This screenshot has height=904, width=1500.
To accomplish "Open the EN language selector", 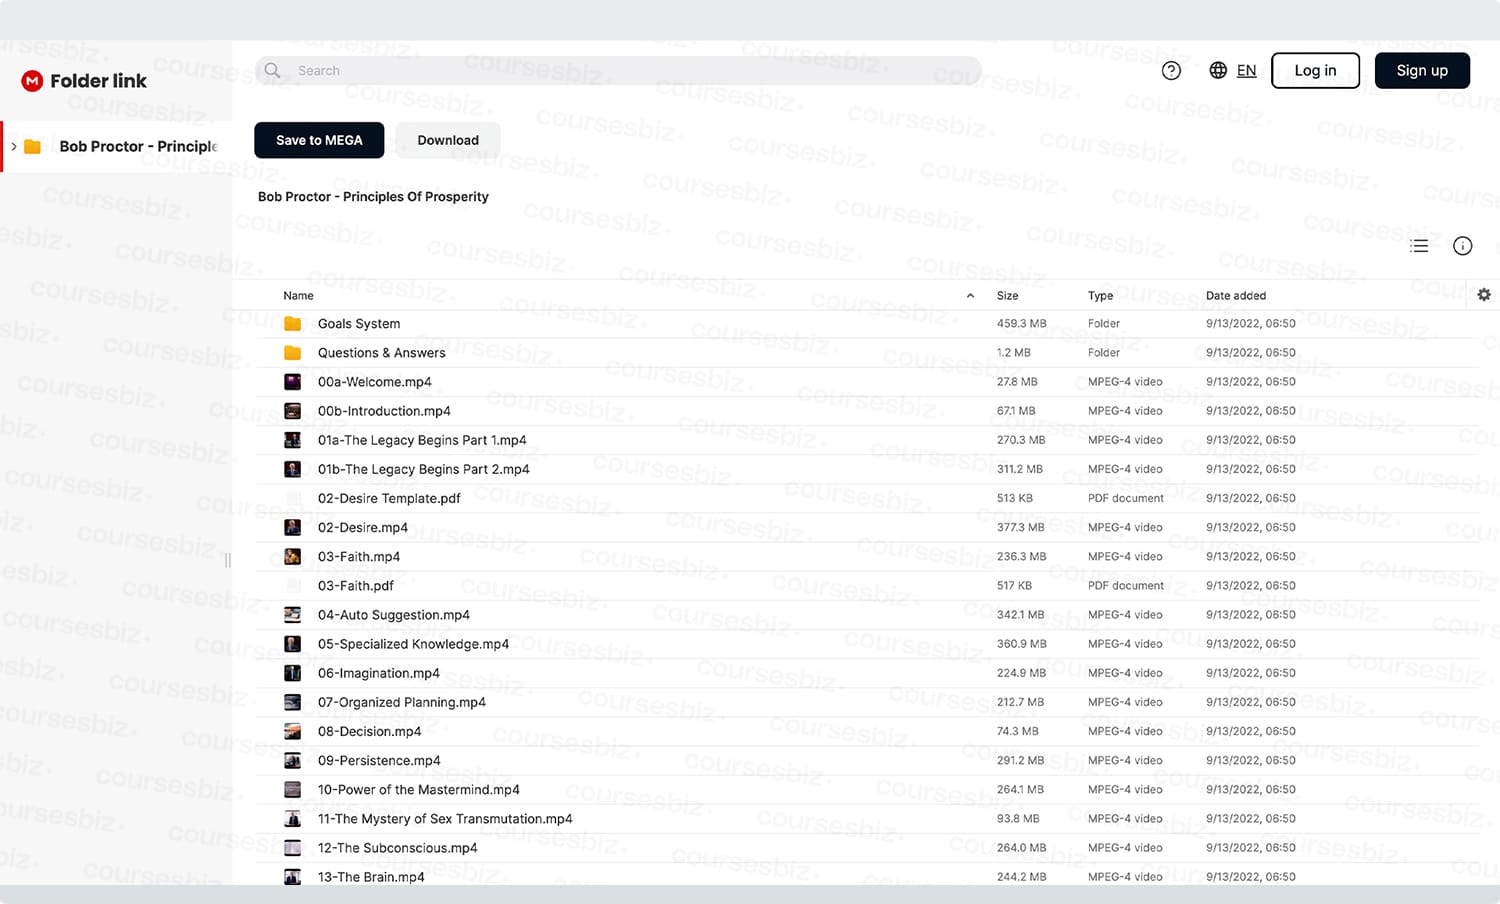I will [x=1246, y=70].
